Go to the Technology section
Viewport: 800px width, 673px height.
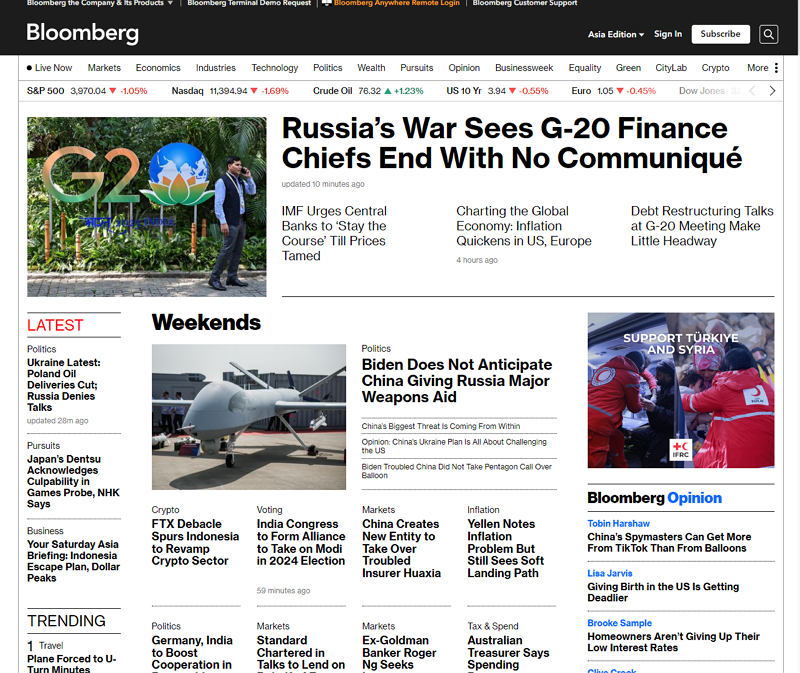click(274, 68)
